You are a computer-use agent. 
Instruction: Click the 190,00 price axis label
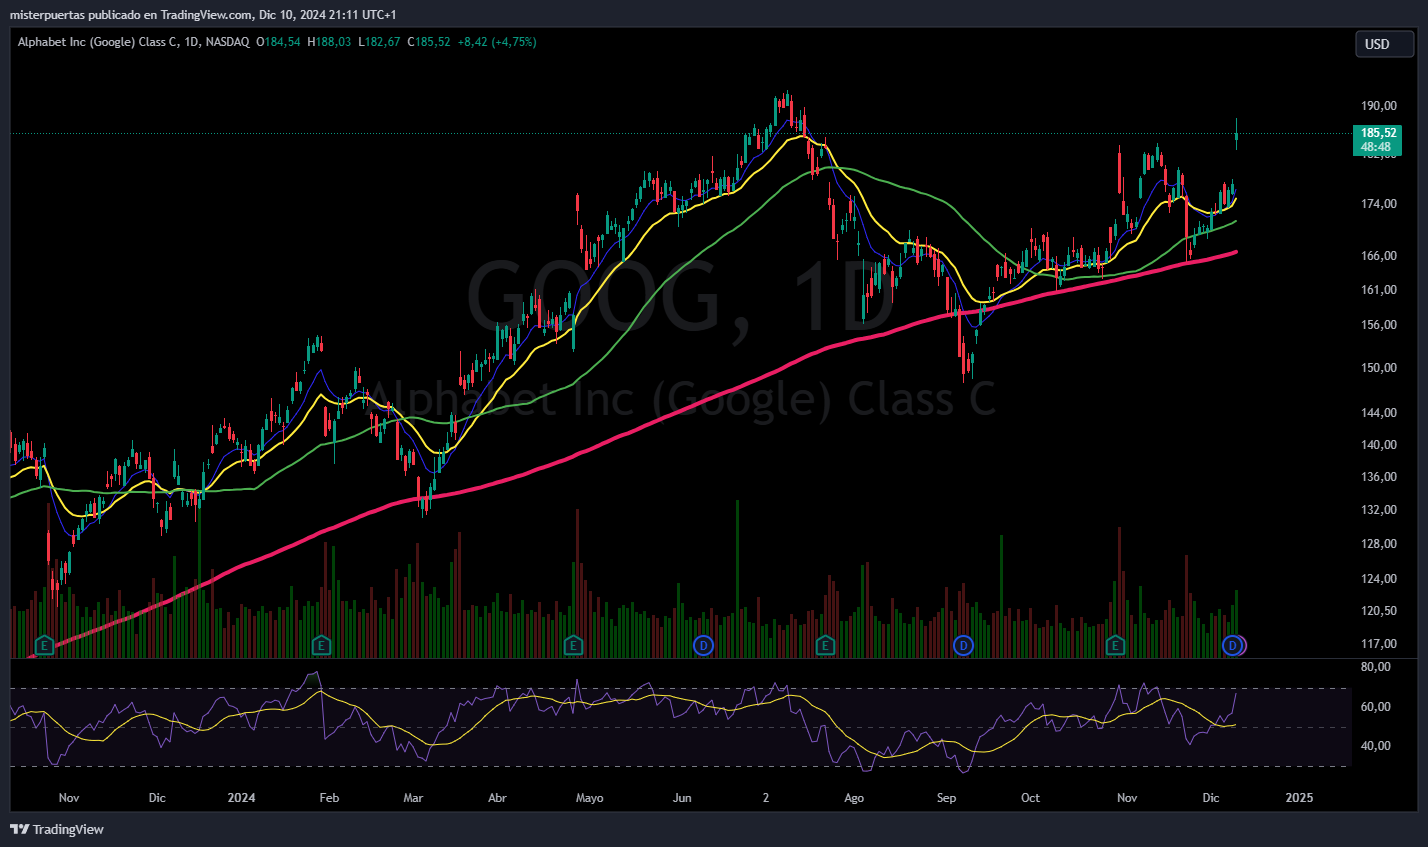(x=1378, y=106)
